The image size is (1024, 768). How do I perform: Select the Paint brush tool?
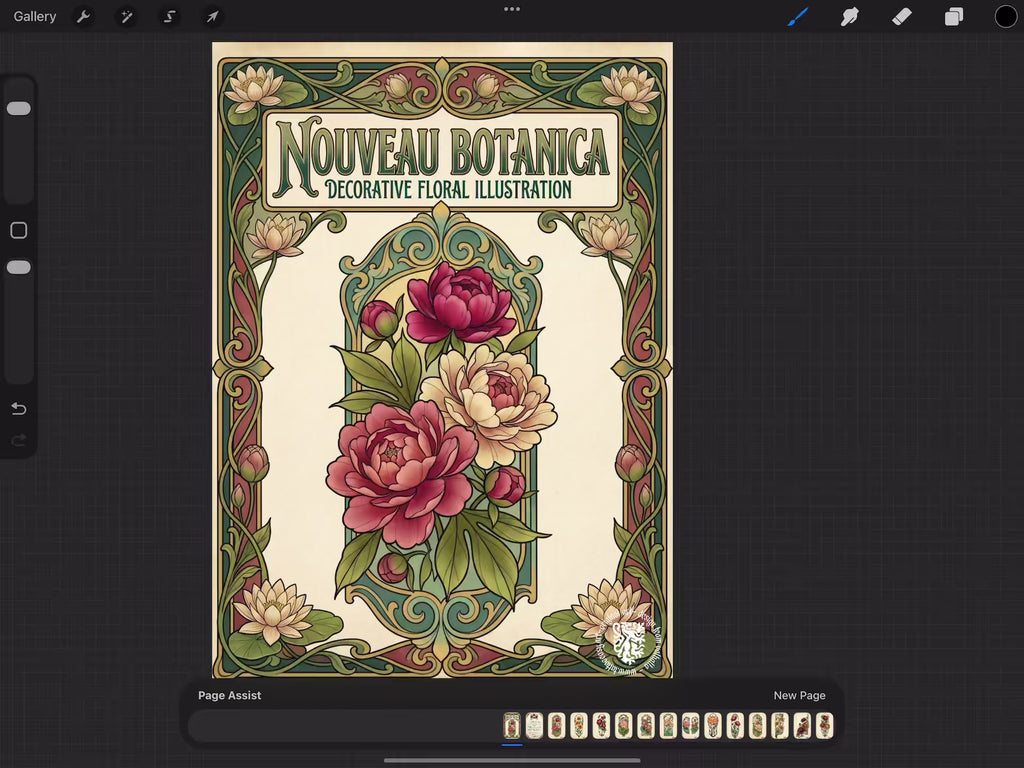click(x=797, y=16)
